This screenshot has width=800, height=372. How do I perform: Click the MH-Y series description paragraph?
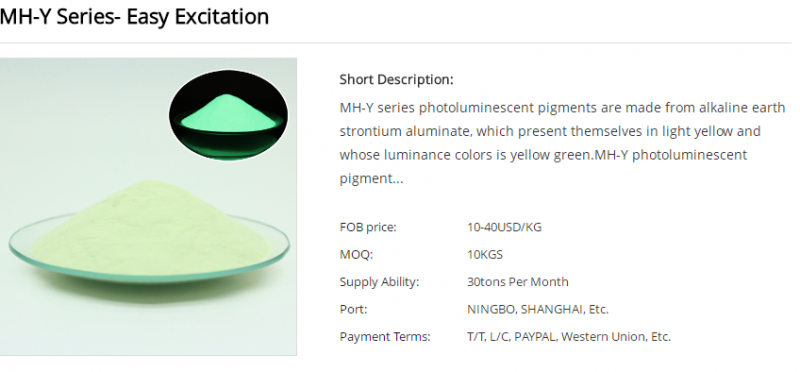point(562,143)
